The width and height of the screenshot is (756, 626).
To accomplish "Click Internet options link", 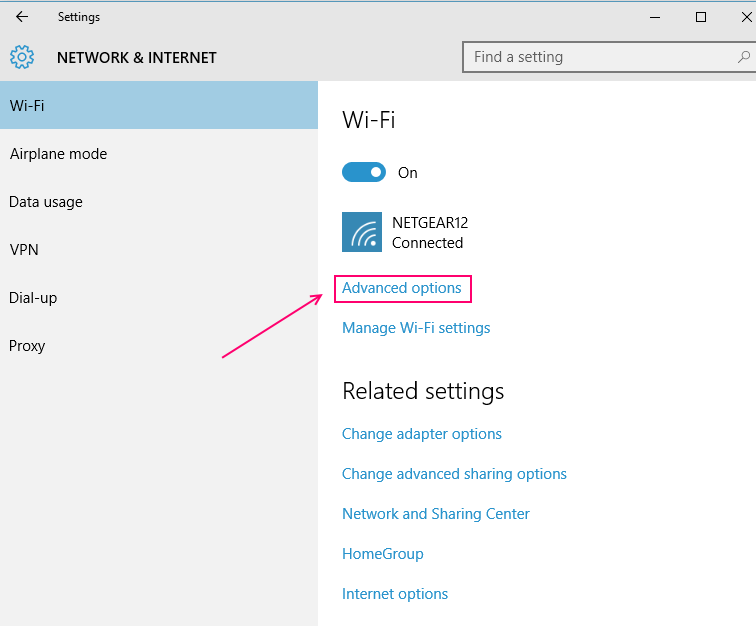I will 395,594.
